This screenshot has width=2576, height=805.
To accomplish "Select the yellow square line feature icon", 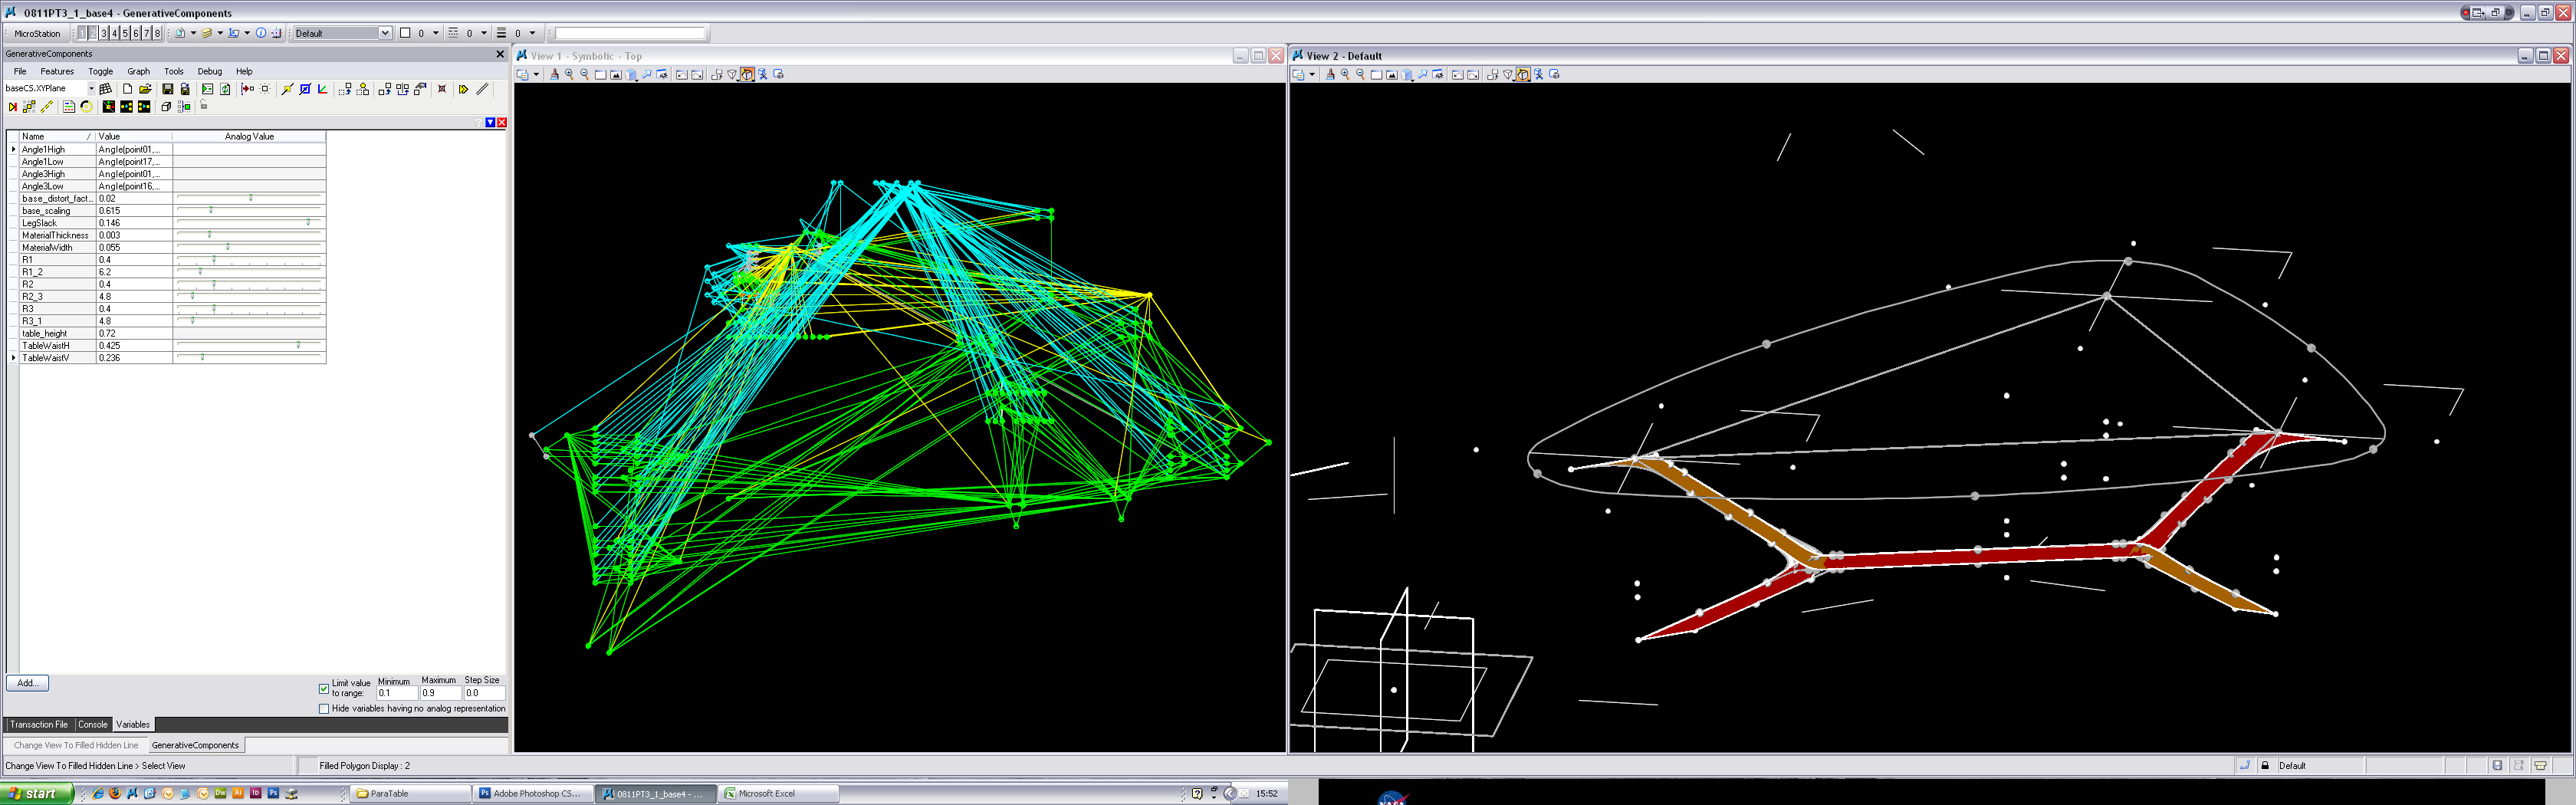I will click(x=287, y=89).
